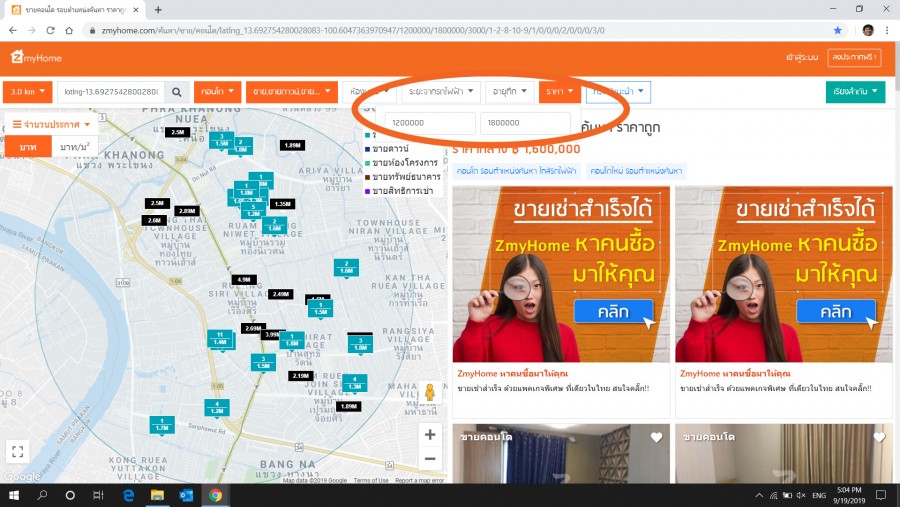900x507 pixels.
Task: Open the คอนโด property type dropdown
Action: coord(217,92)
